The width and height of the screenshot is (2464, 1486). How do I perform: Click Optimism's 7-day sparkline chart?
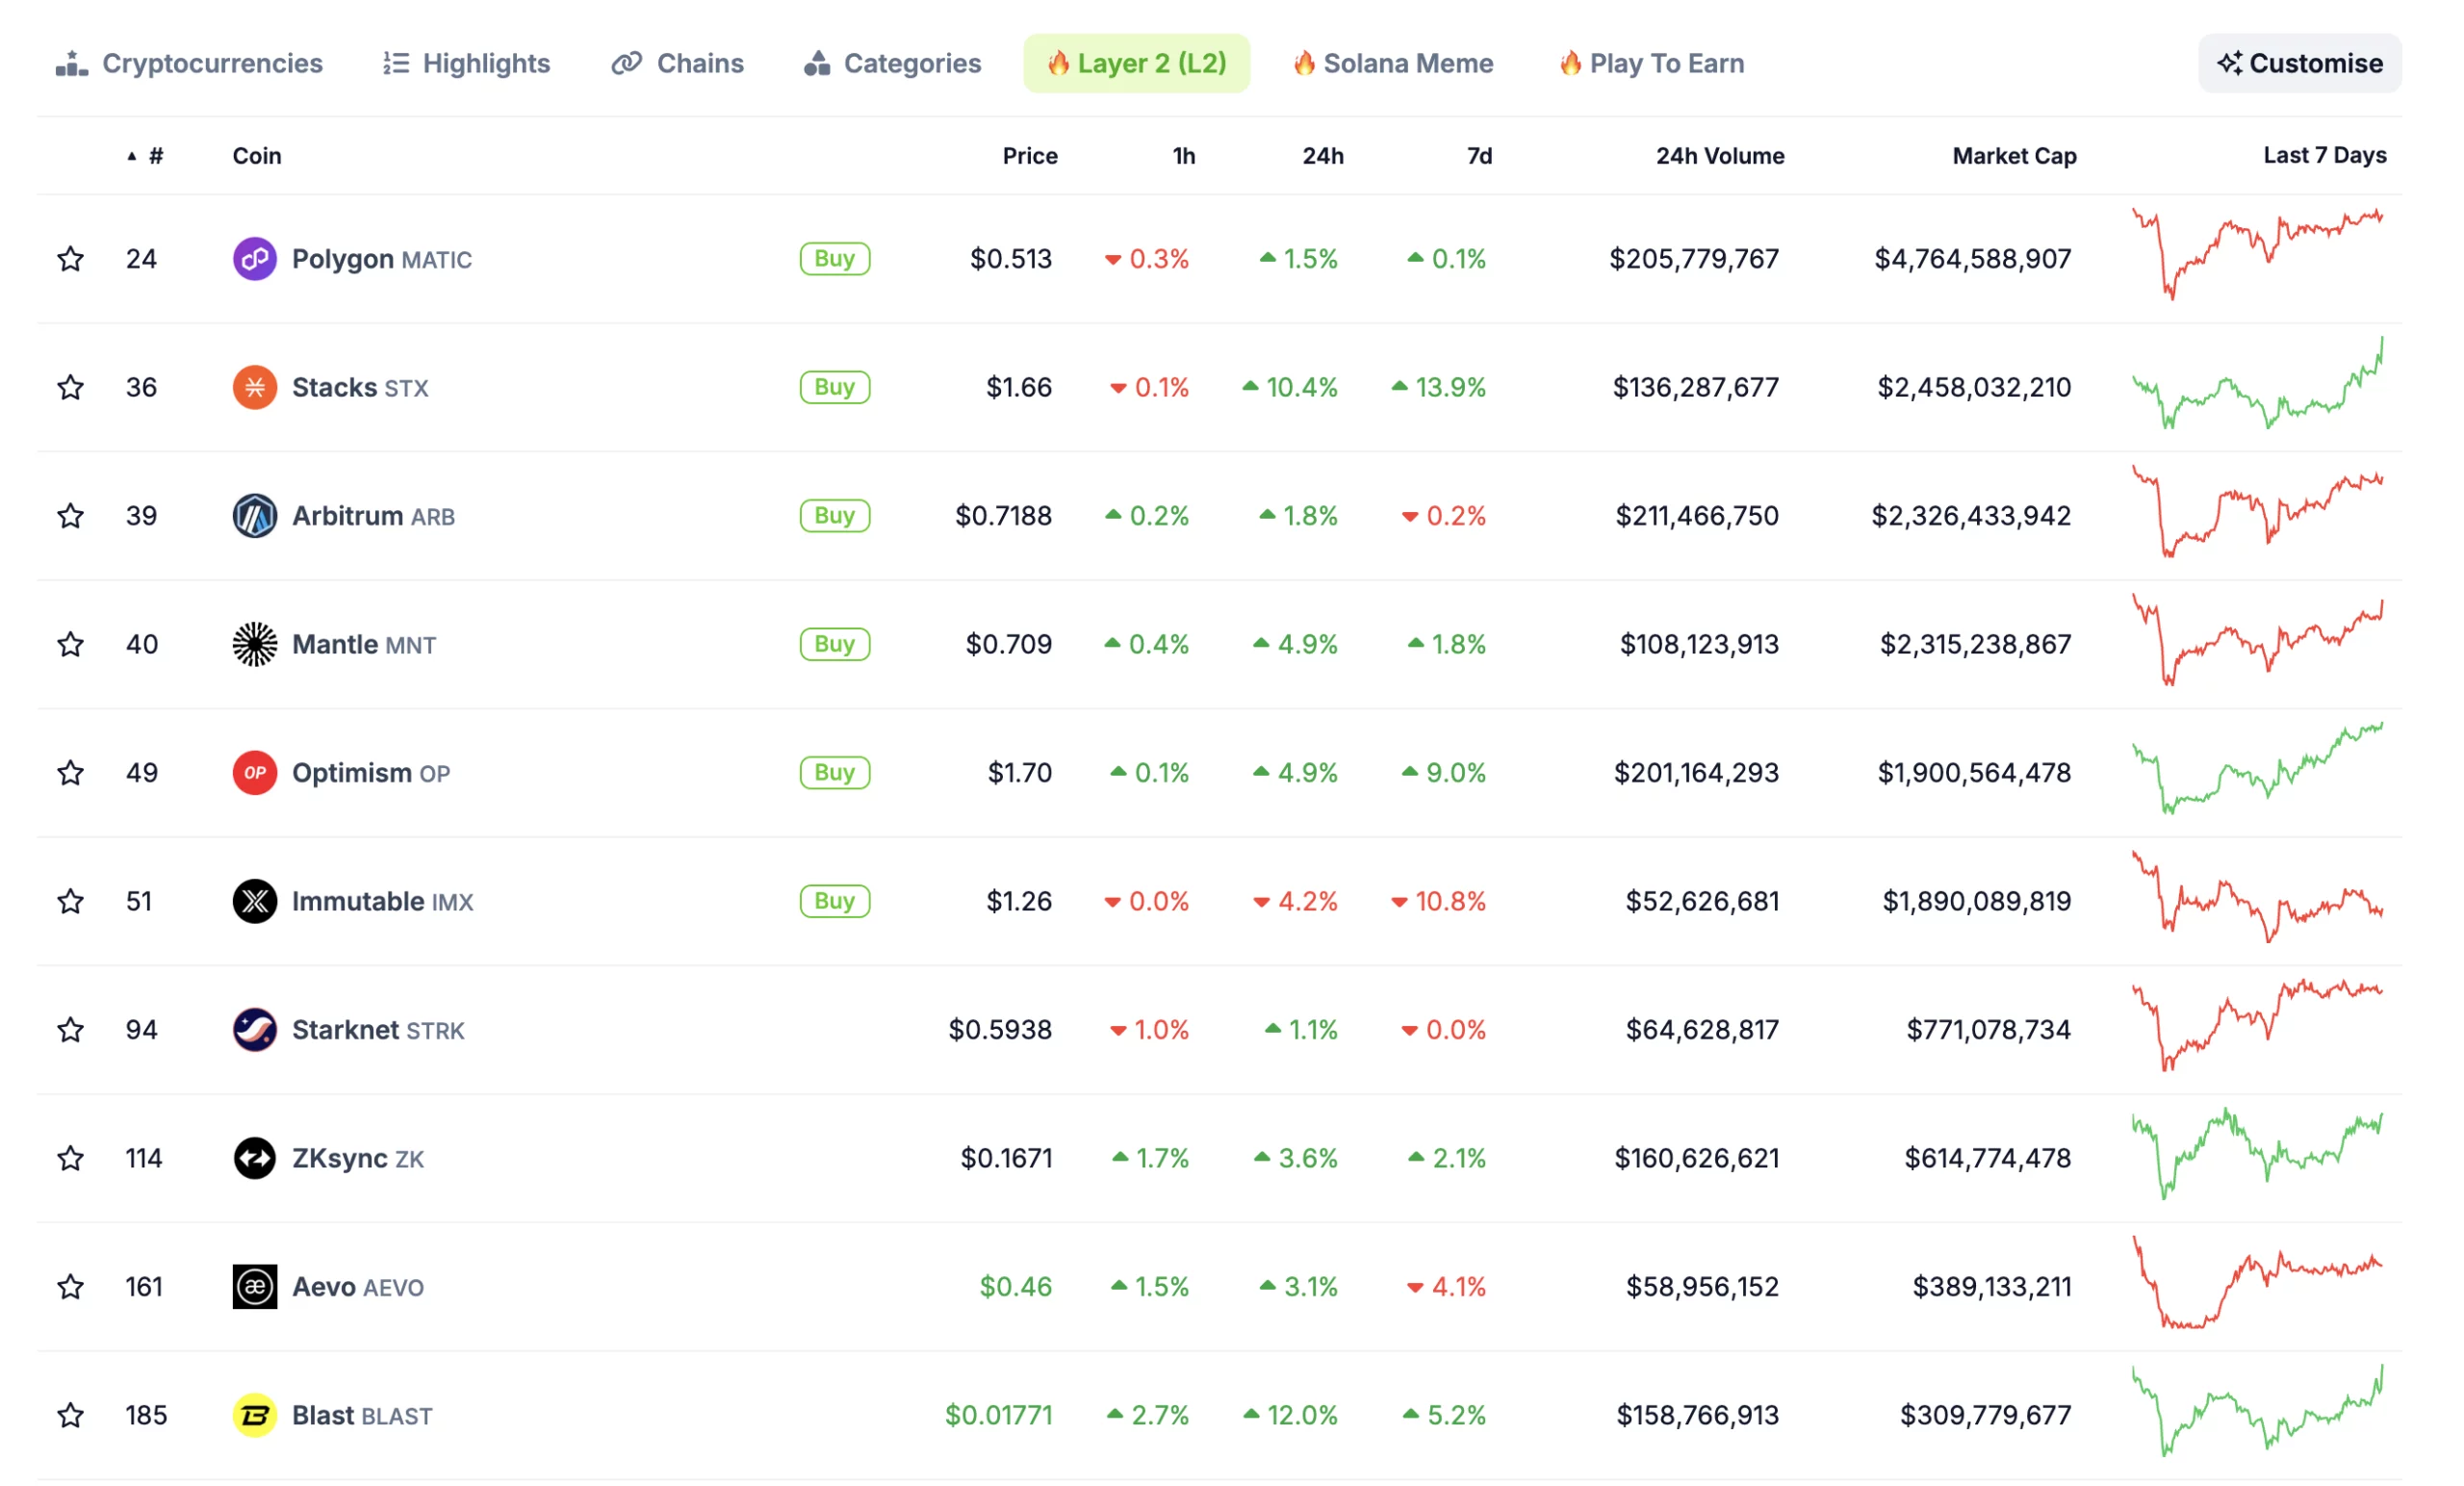(x=2258, y=768)
